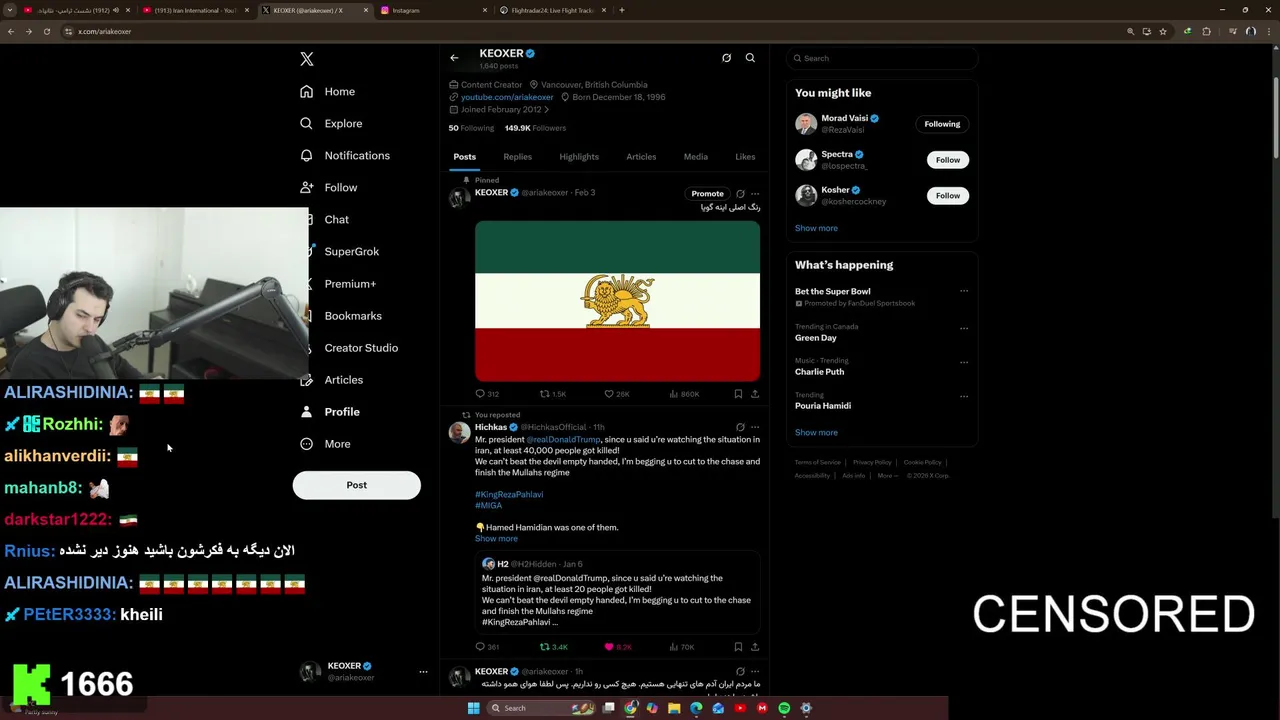Open options for the Pouria Hamidi trend
The image size is (1280, 720).
tap(964, 396)
